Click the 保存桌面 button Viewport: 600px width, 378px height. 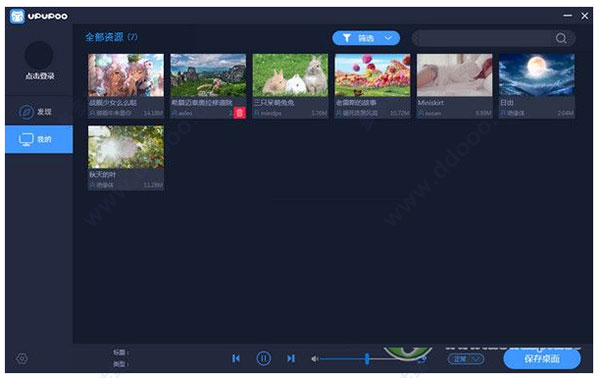[542, 359]
